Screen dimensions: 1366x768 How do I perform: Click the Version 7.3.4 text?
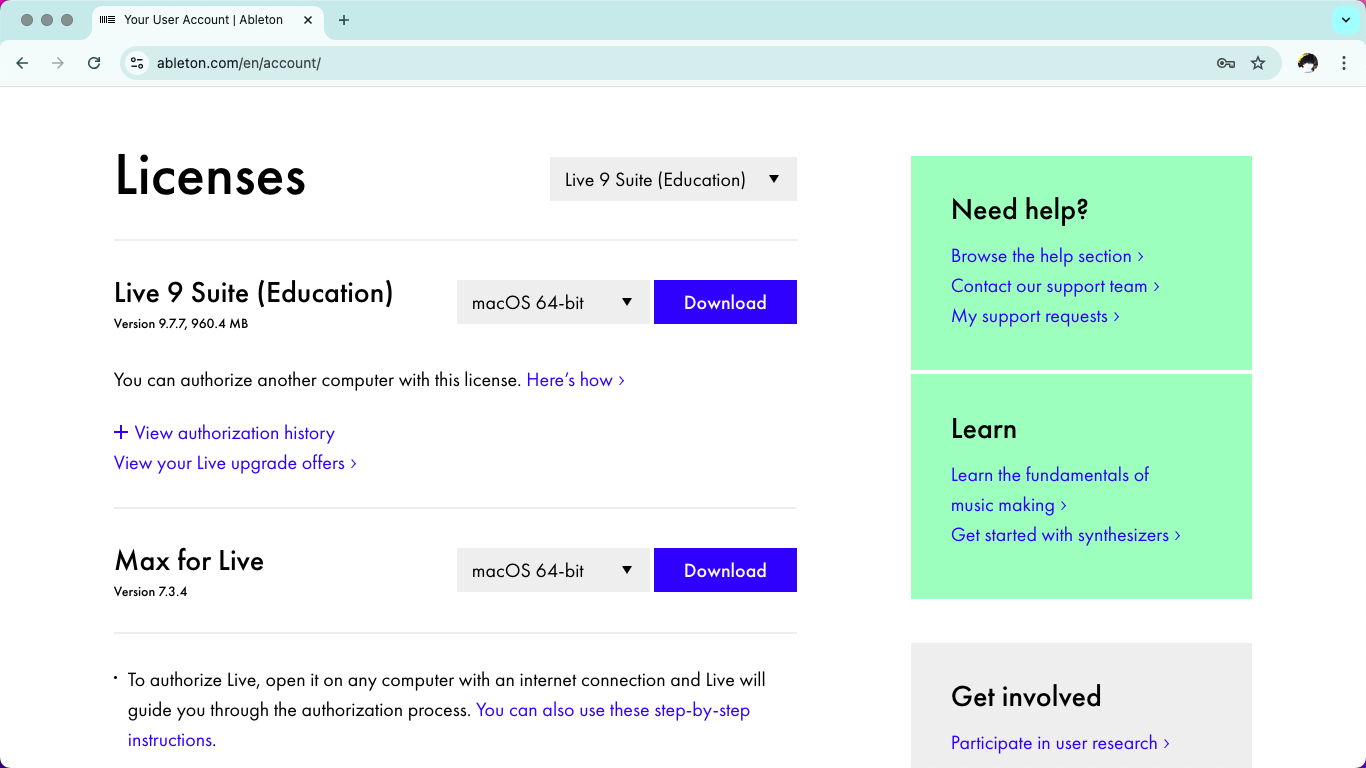(x=151, y=592)
